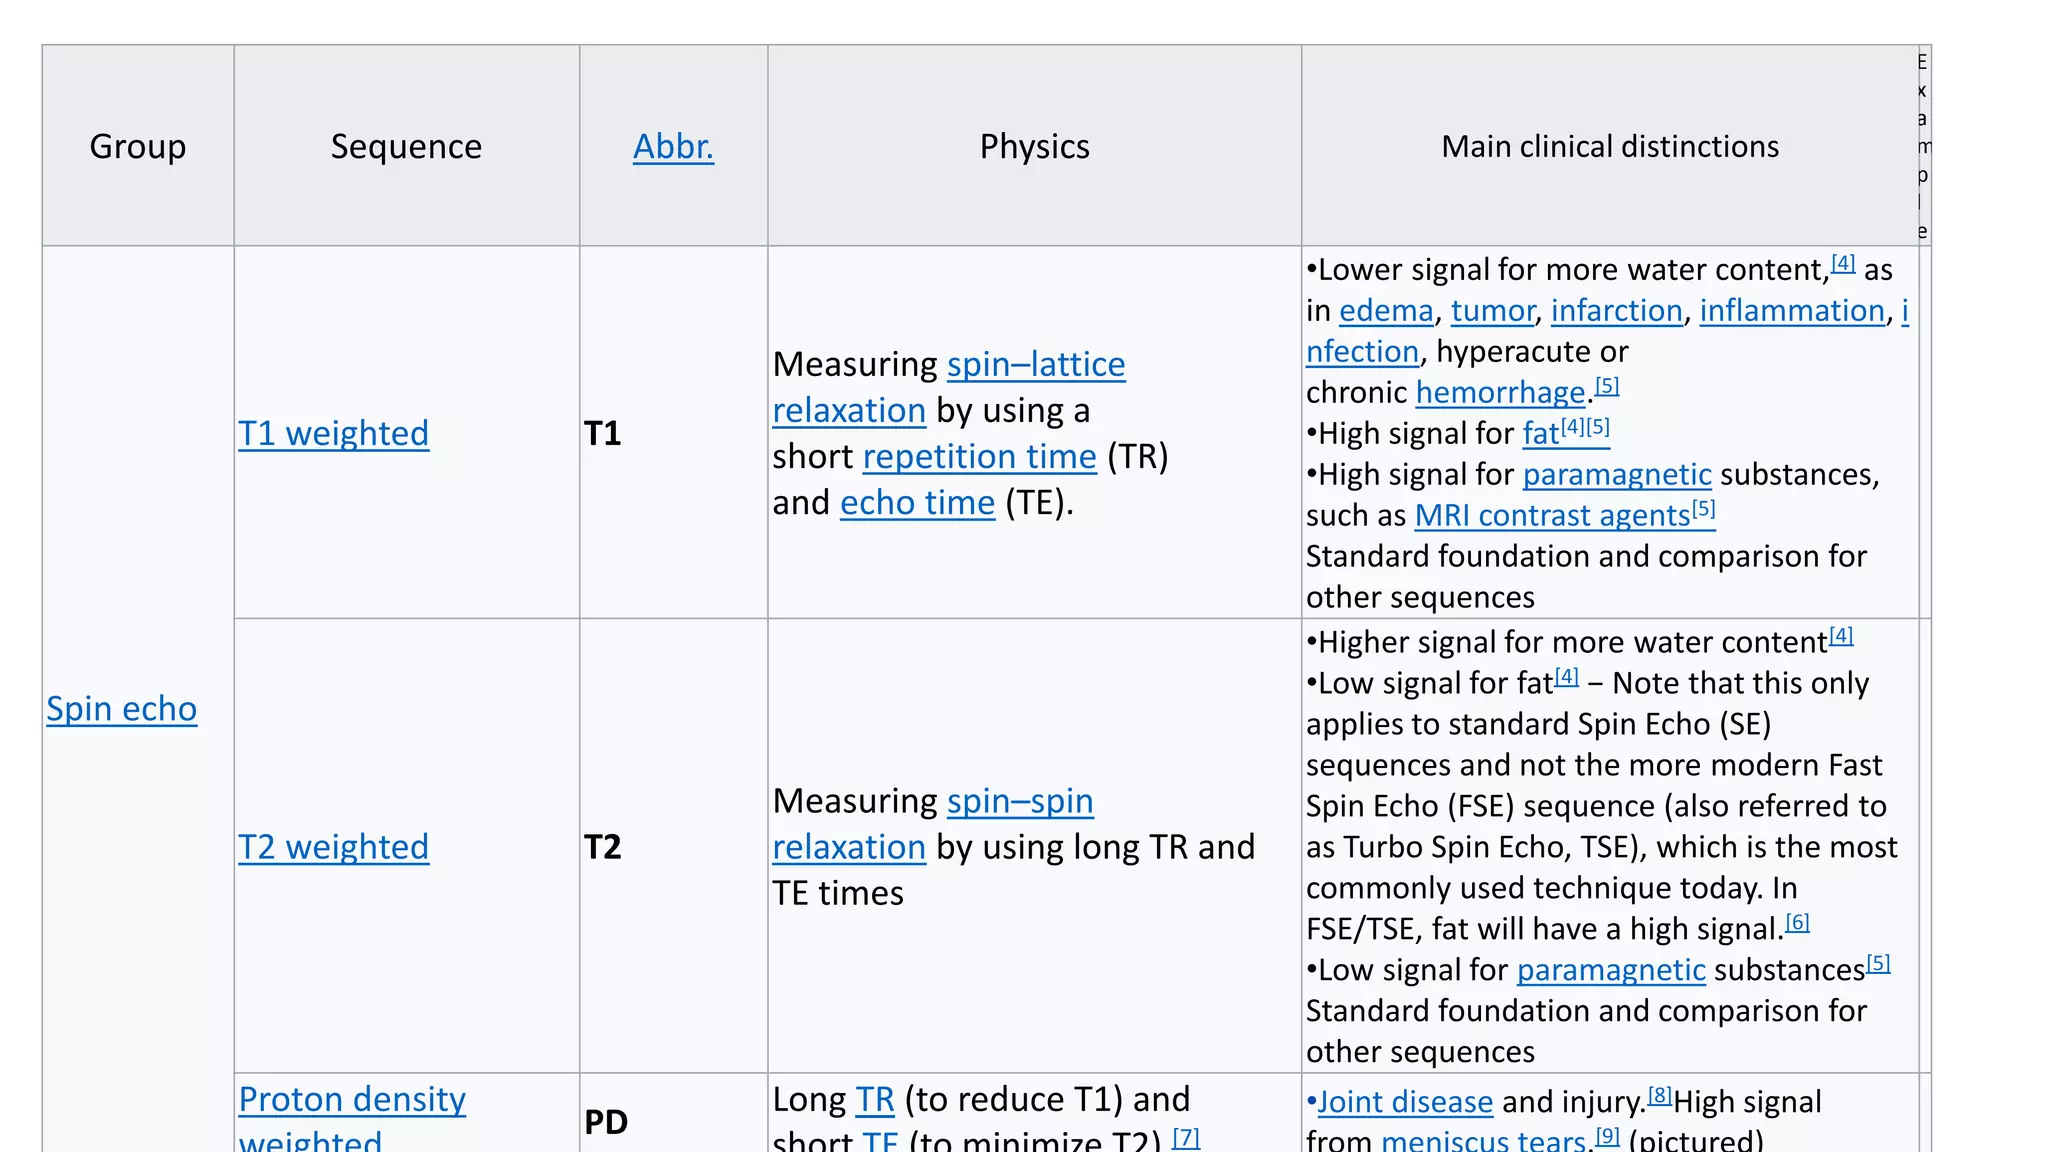Viewport: 2048px width, 1152px height.
Task: Click the tumor link
Action: (1492, 311)
